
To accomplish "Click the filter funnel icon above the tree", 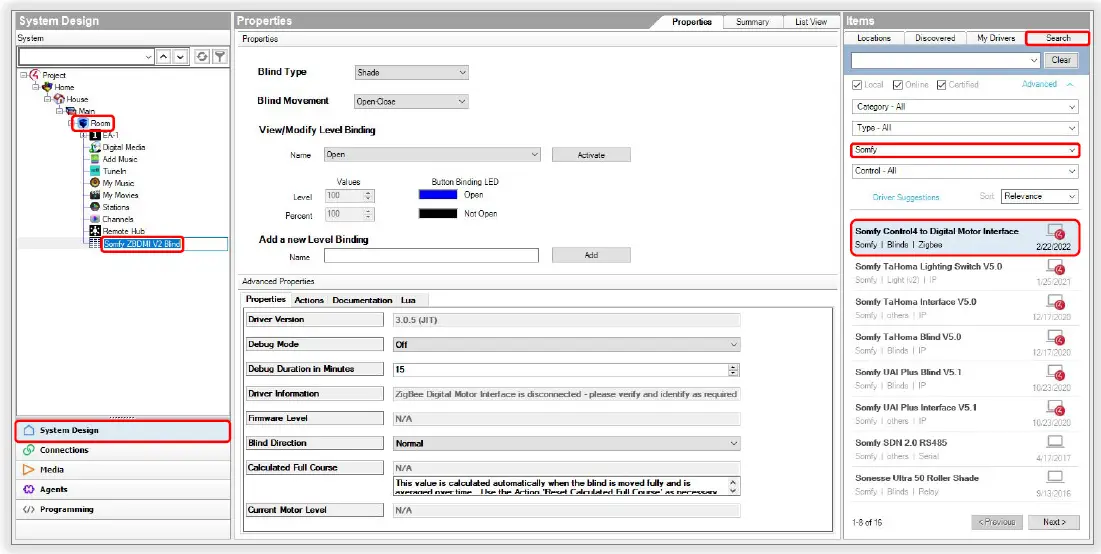I will pyautogui.click(x=220, y=57).
